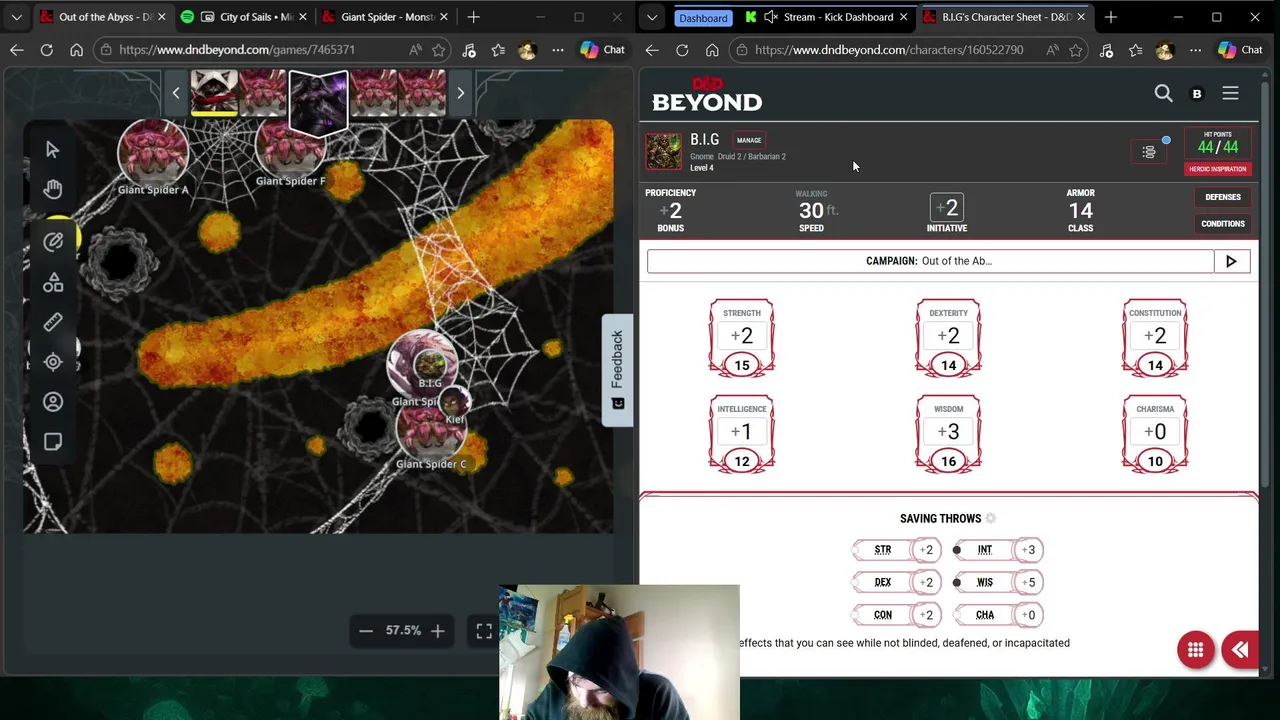Select the target ping tool
Viewport: 1280px width, 720px height.
(53, 362)
